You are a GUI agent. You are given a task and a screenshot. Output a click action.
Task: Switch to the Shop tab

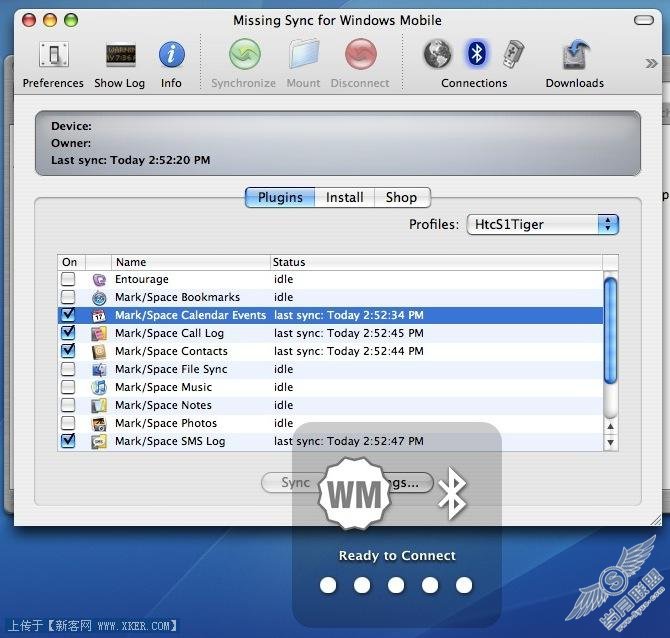tap(402, 197)
